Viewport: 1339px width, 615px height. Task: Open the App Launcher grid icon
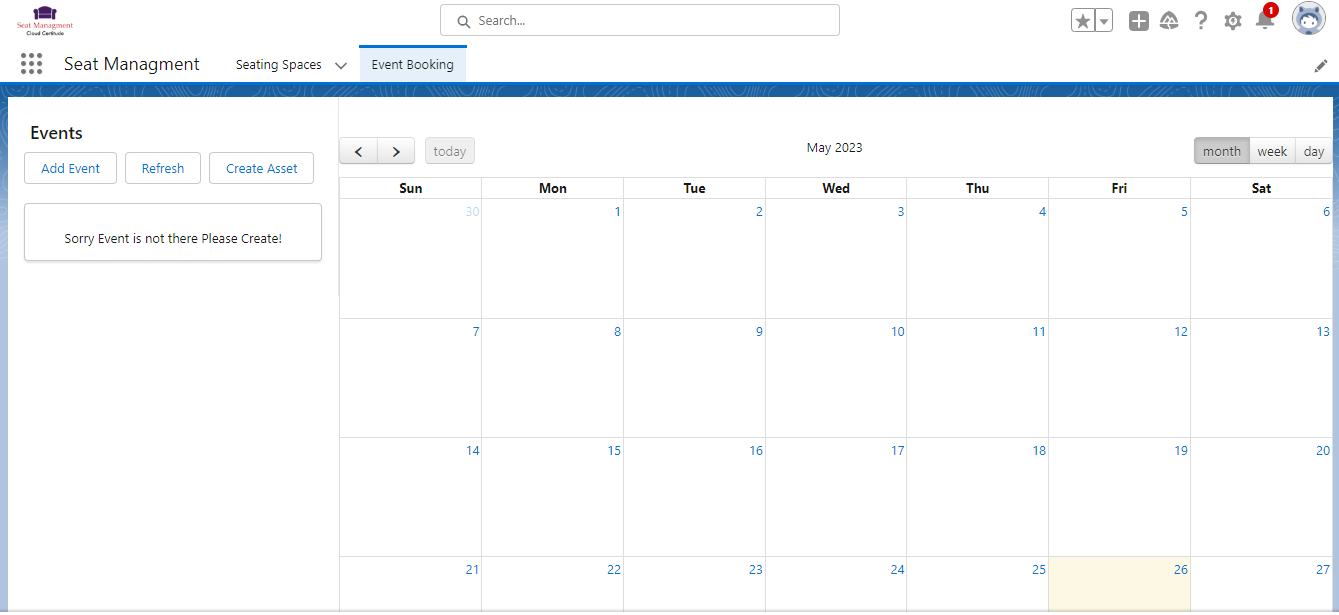click(x=31, y=64)
